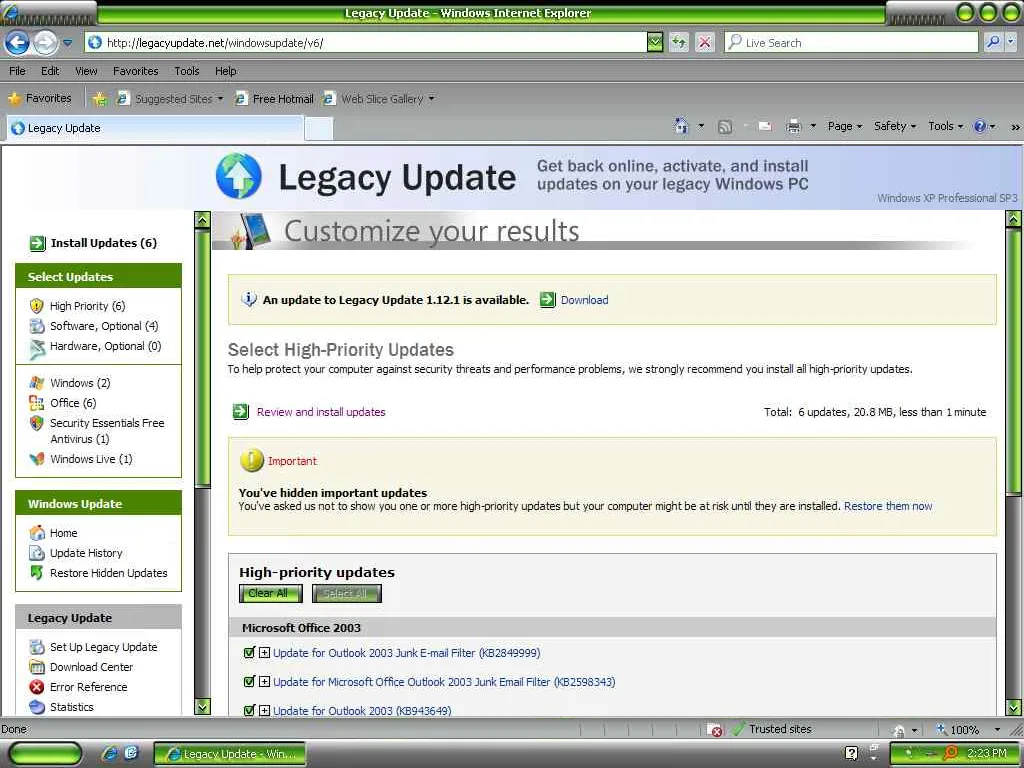Click the green Start button
This screenshot has width=1024, height=768.
pyautogui.click(x=45, y=754)
